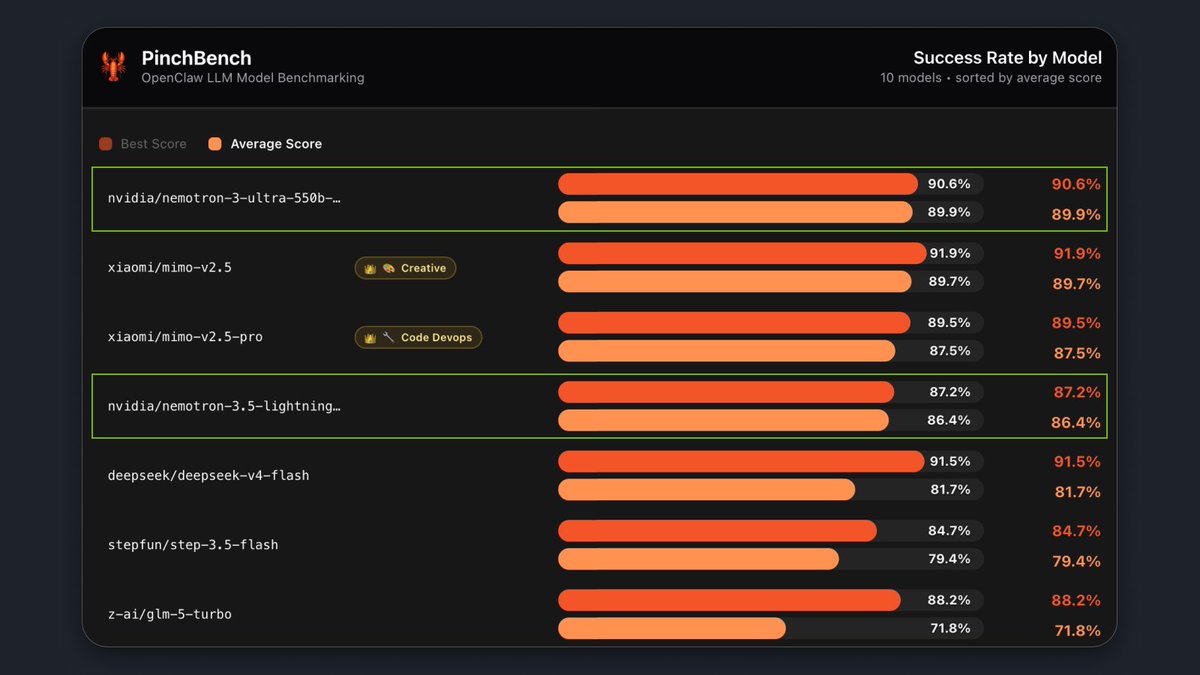Screen dimensions: 1200x675
Task: Click the 91.5% best score bar for deepseek-v4-flash
Action: [741, 461]
